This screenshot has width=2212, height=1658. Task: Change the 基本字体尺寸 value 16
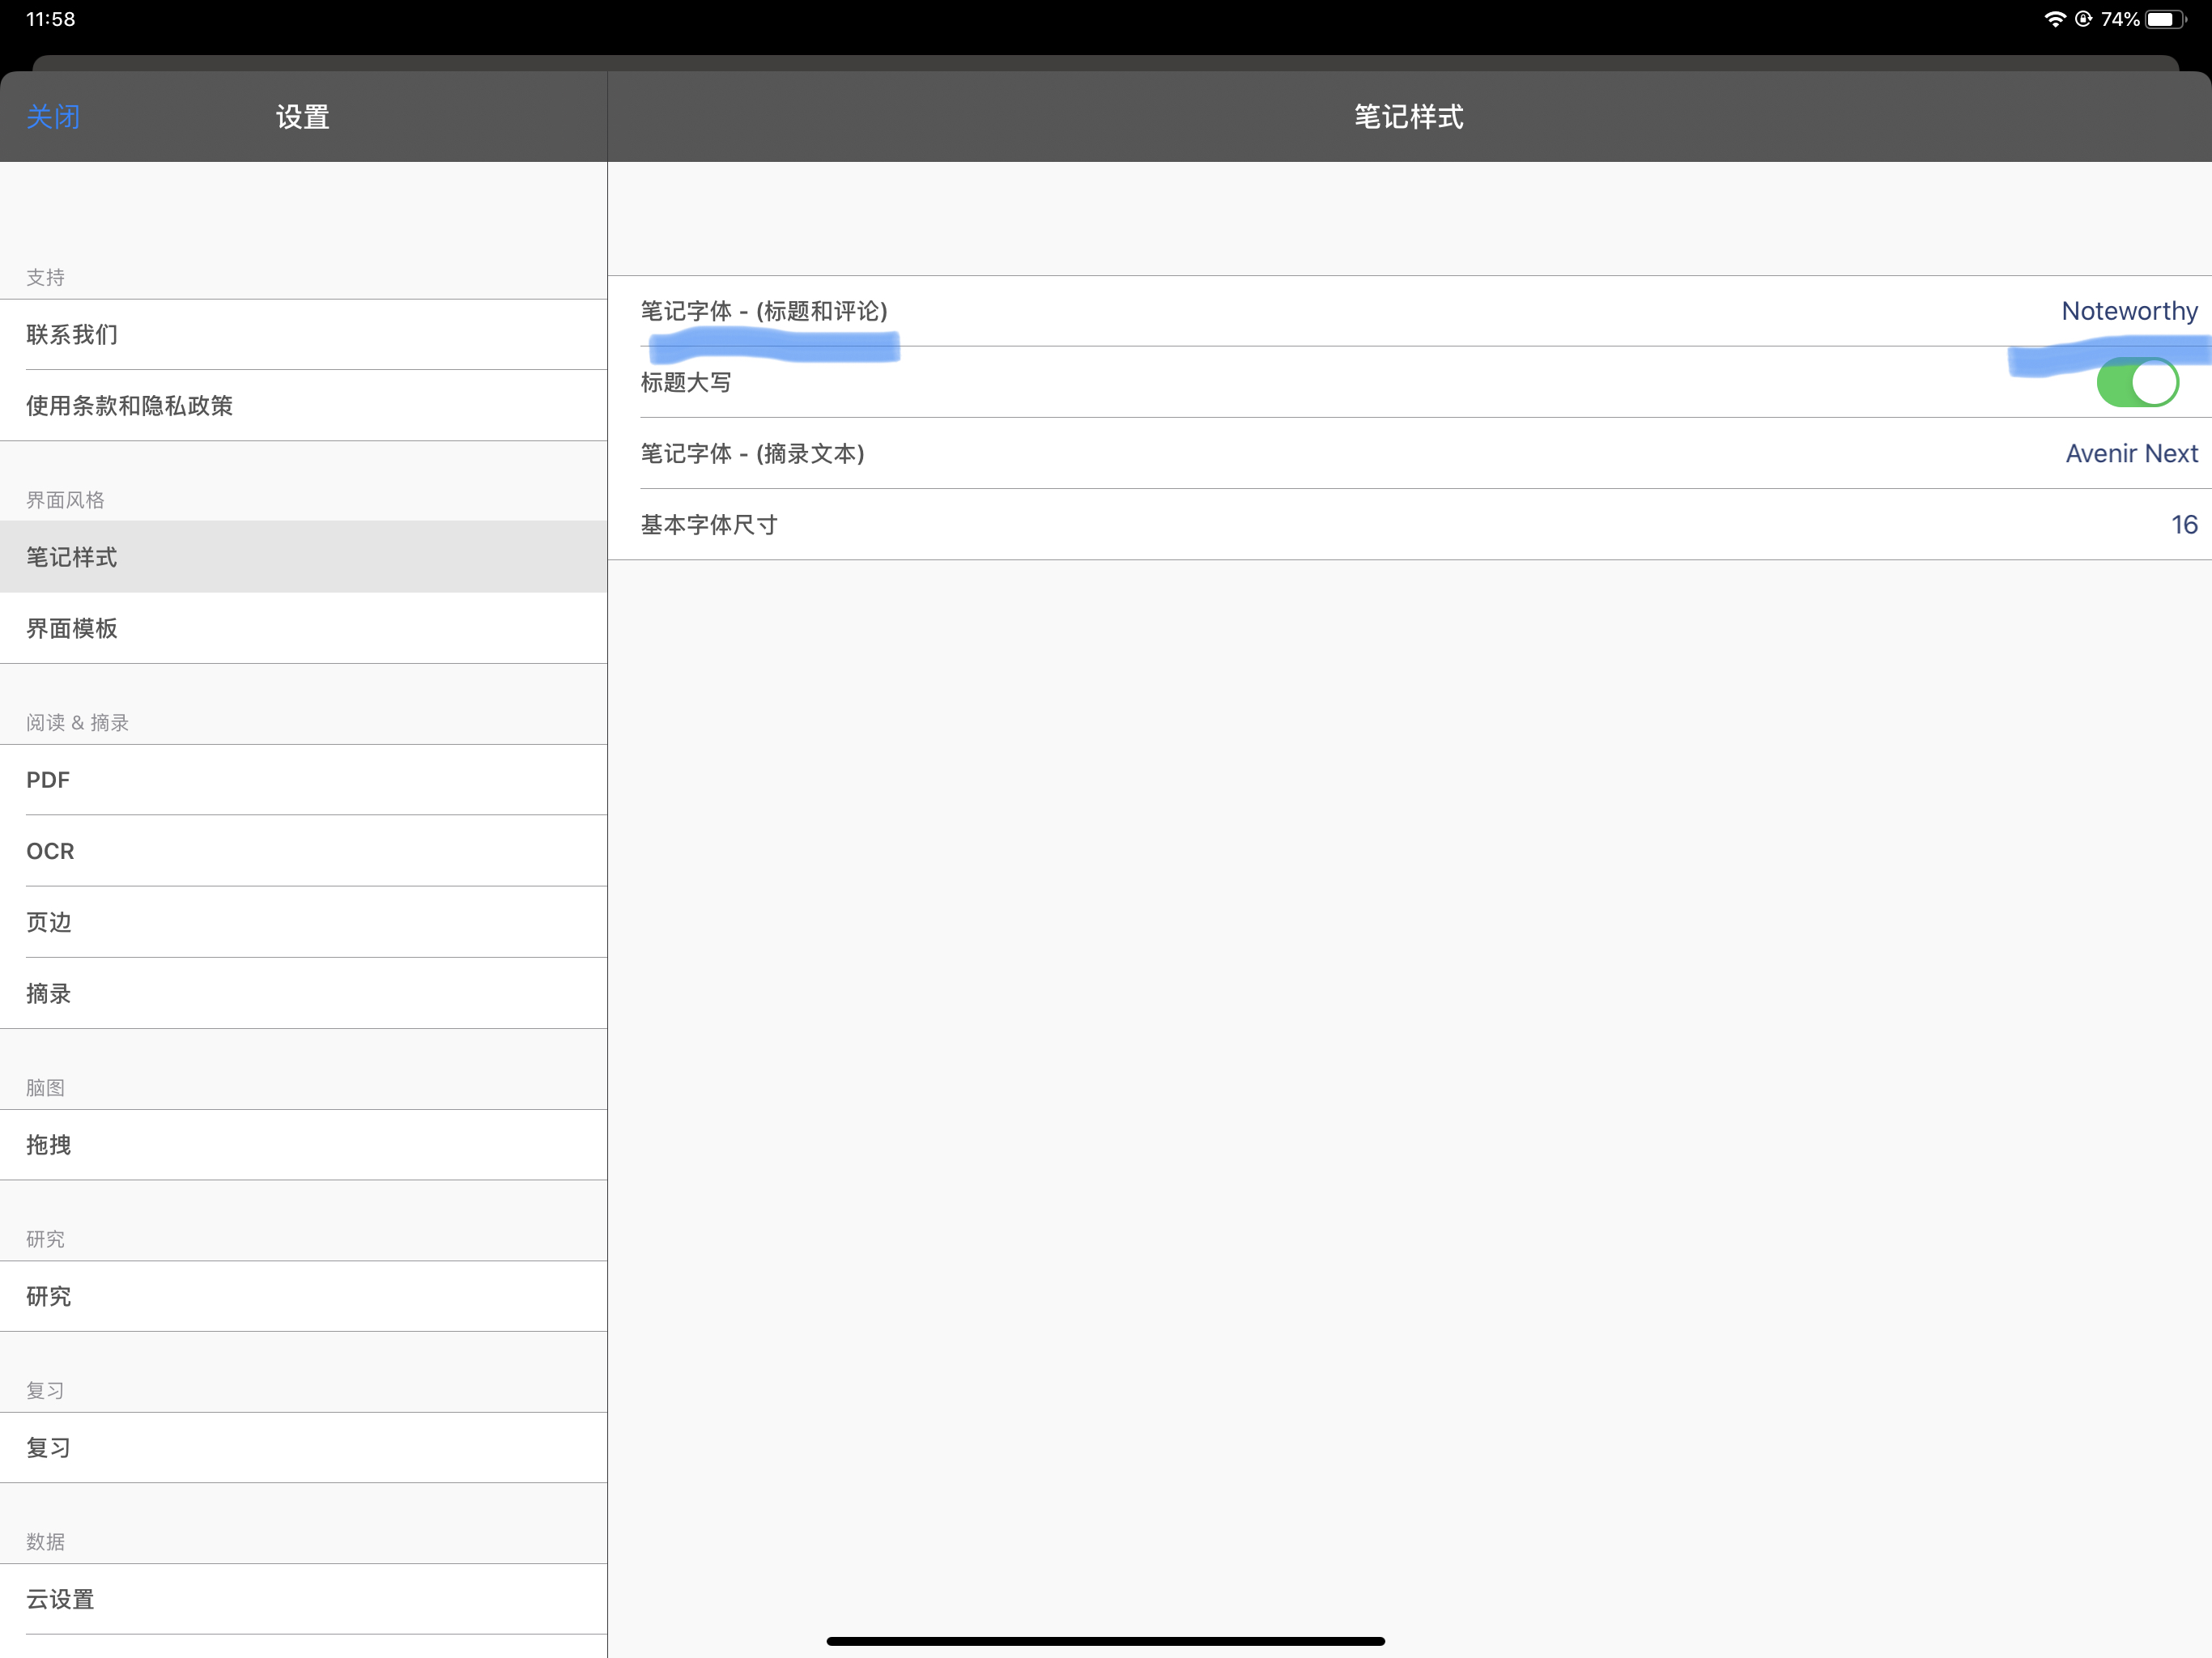pos(2184,524)
